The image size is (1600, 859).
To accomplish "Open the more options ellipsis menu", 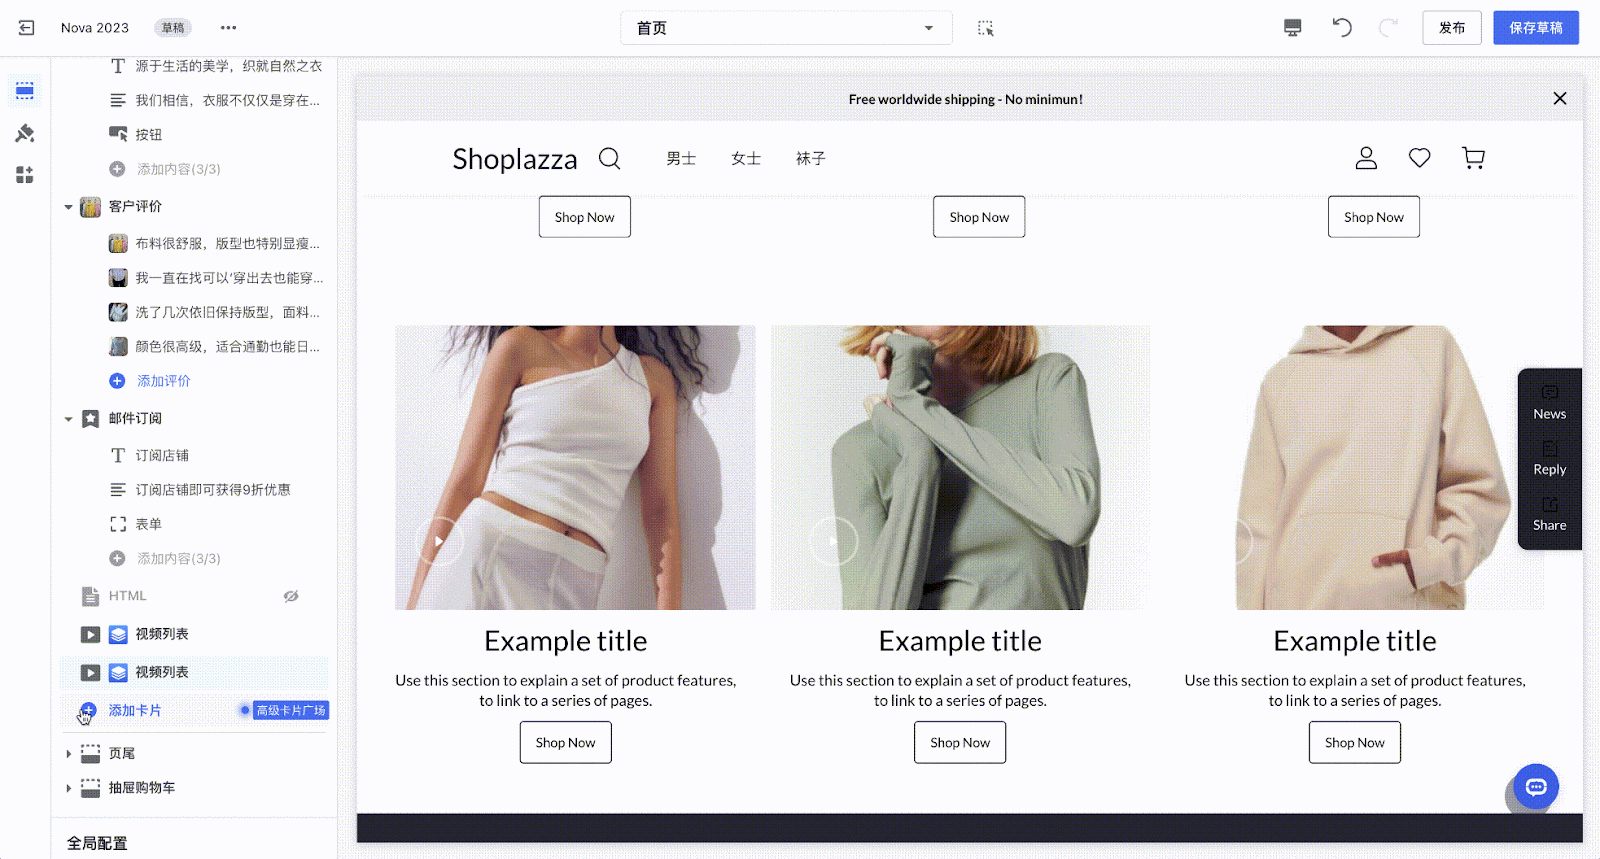I will coord(229,28).
